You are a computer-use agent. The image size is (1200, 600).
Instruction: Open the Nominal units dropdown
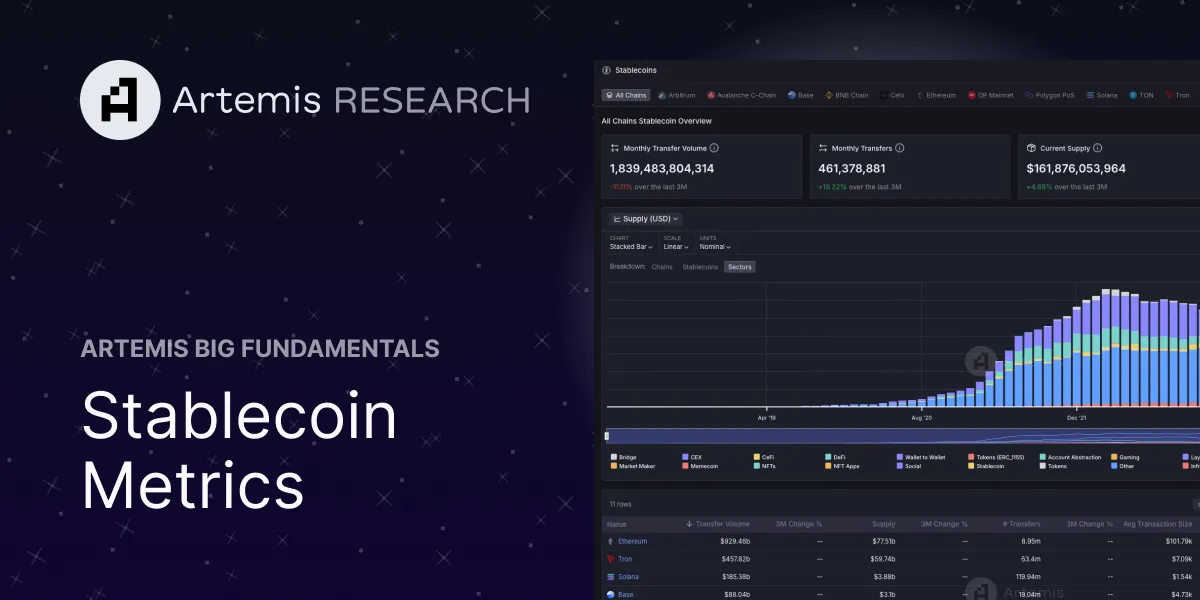point(715,246)
